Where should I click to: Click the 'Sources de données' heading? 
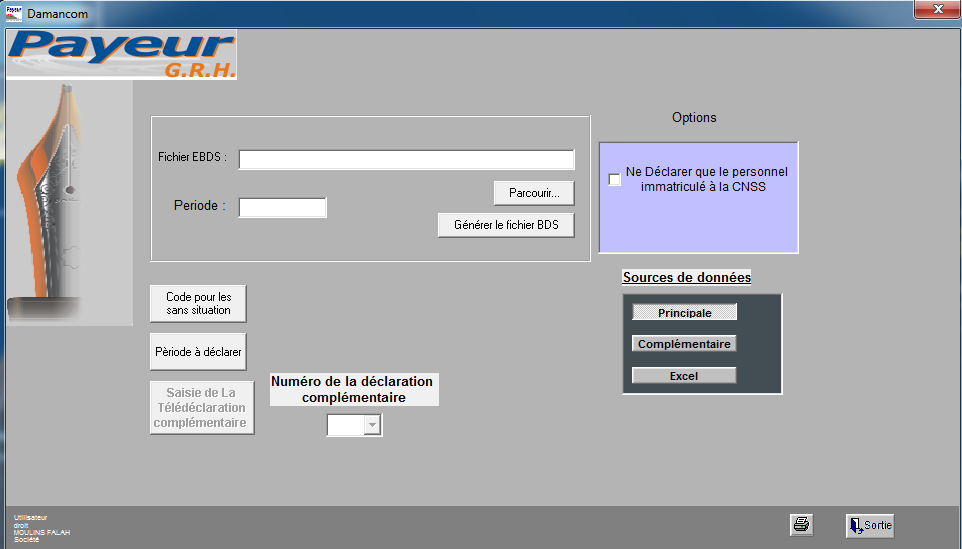[x=687, y=277]
